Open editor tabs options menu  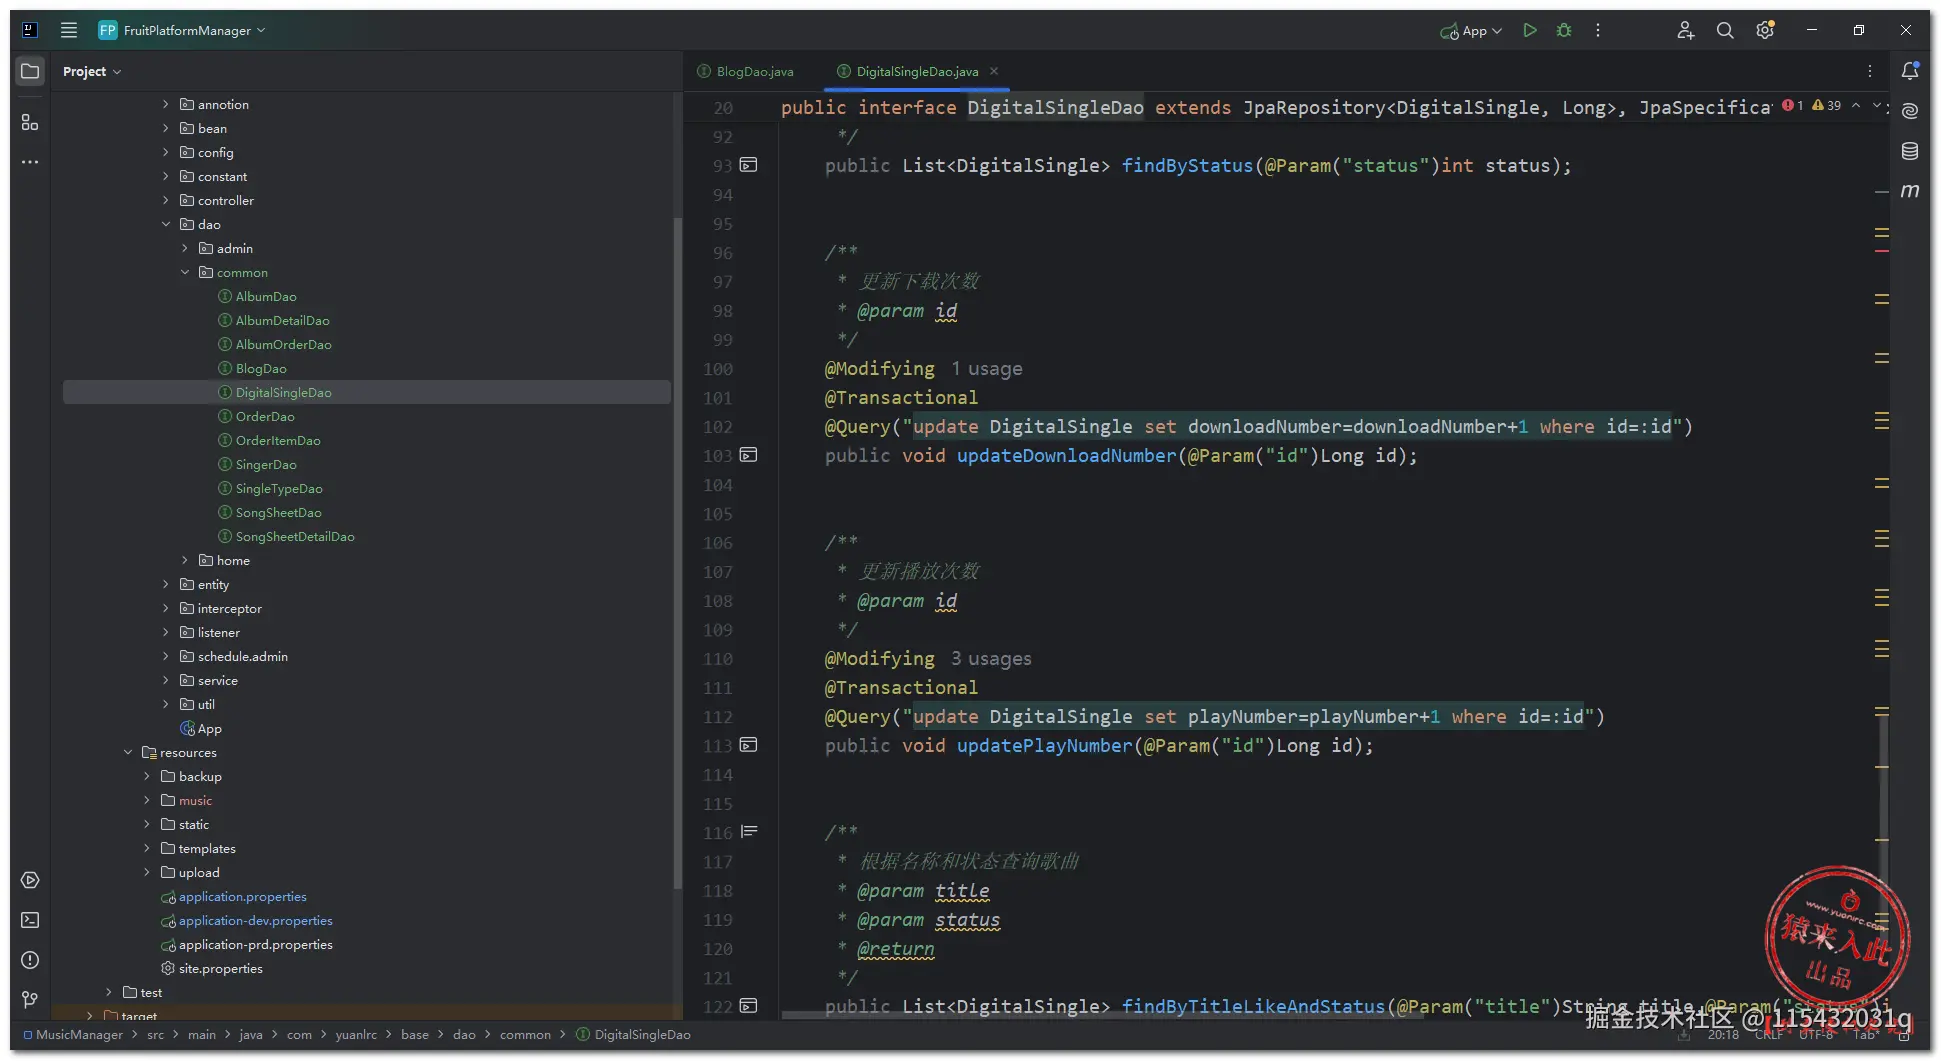coord(1869,71)
